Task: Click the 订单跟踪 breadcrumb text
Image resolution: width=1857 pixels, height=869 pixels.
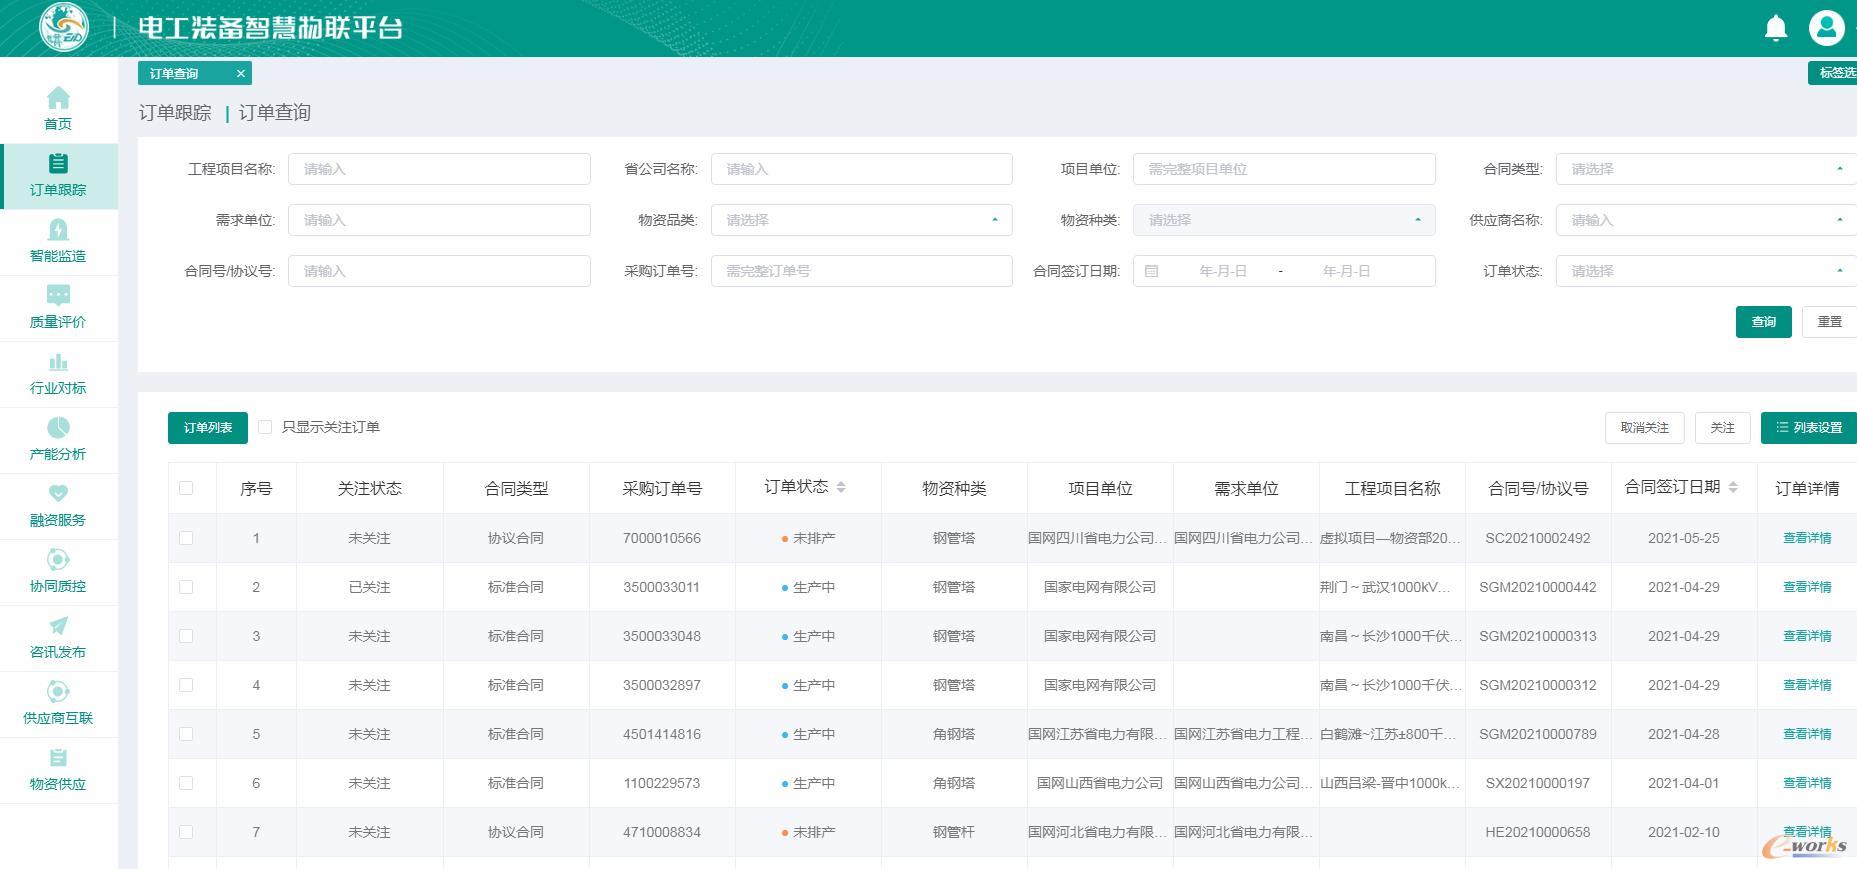Action: pos(175,113)
